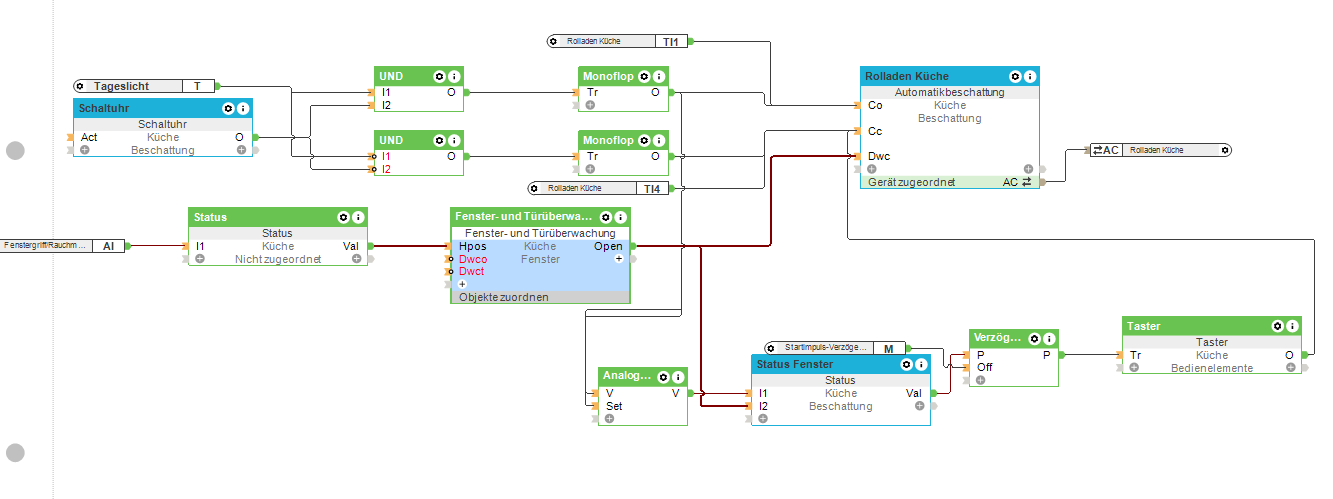Select the Fenstergriff/Rauchm AI input connector

(x=62, y=245)
